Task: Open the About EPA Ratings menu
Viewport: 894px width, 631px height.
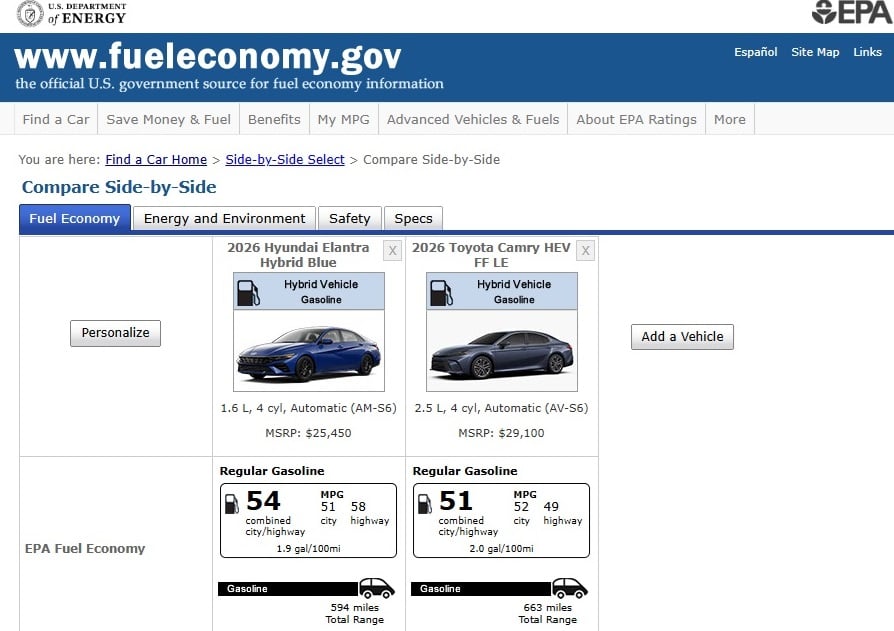Action: tap(636, 119)
